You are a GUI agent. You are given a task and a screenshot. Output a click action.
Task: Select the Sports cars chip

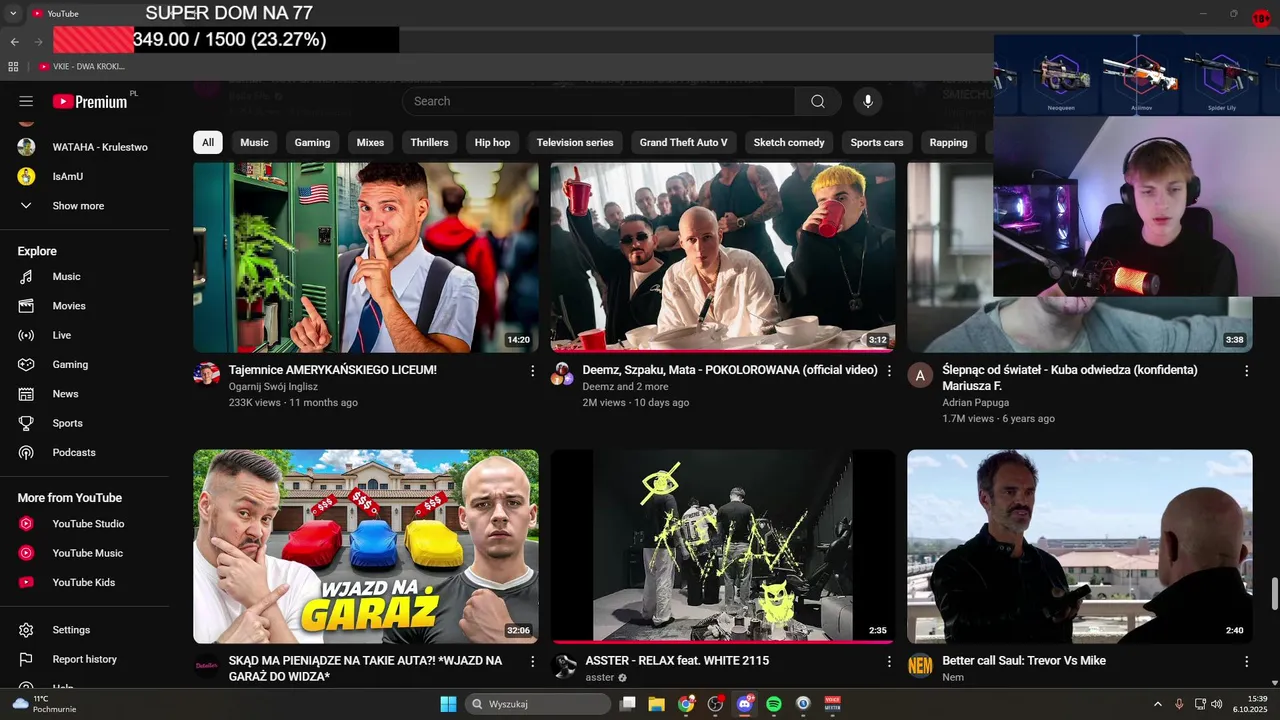(x=877, y=142)
